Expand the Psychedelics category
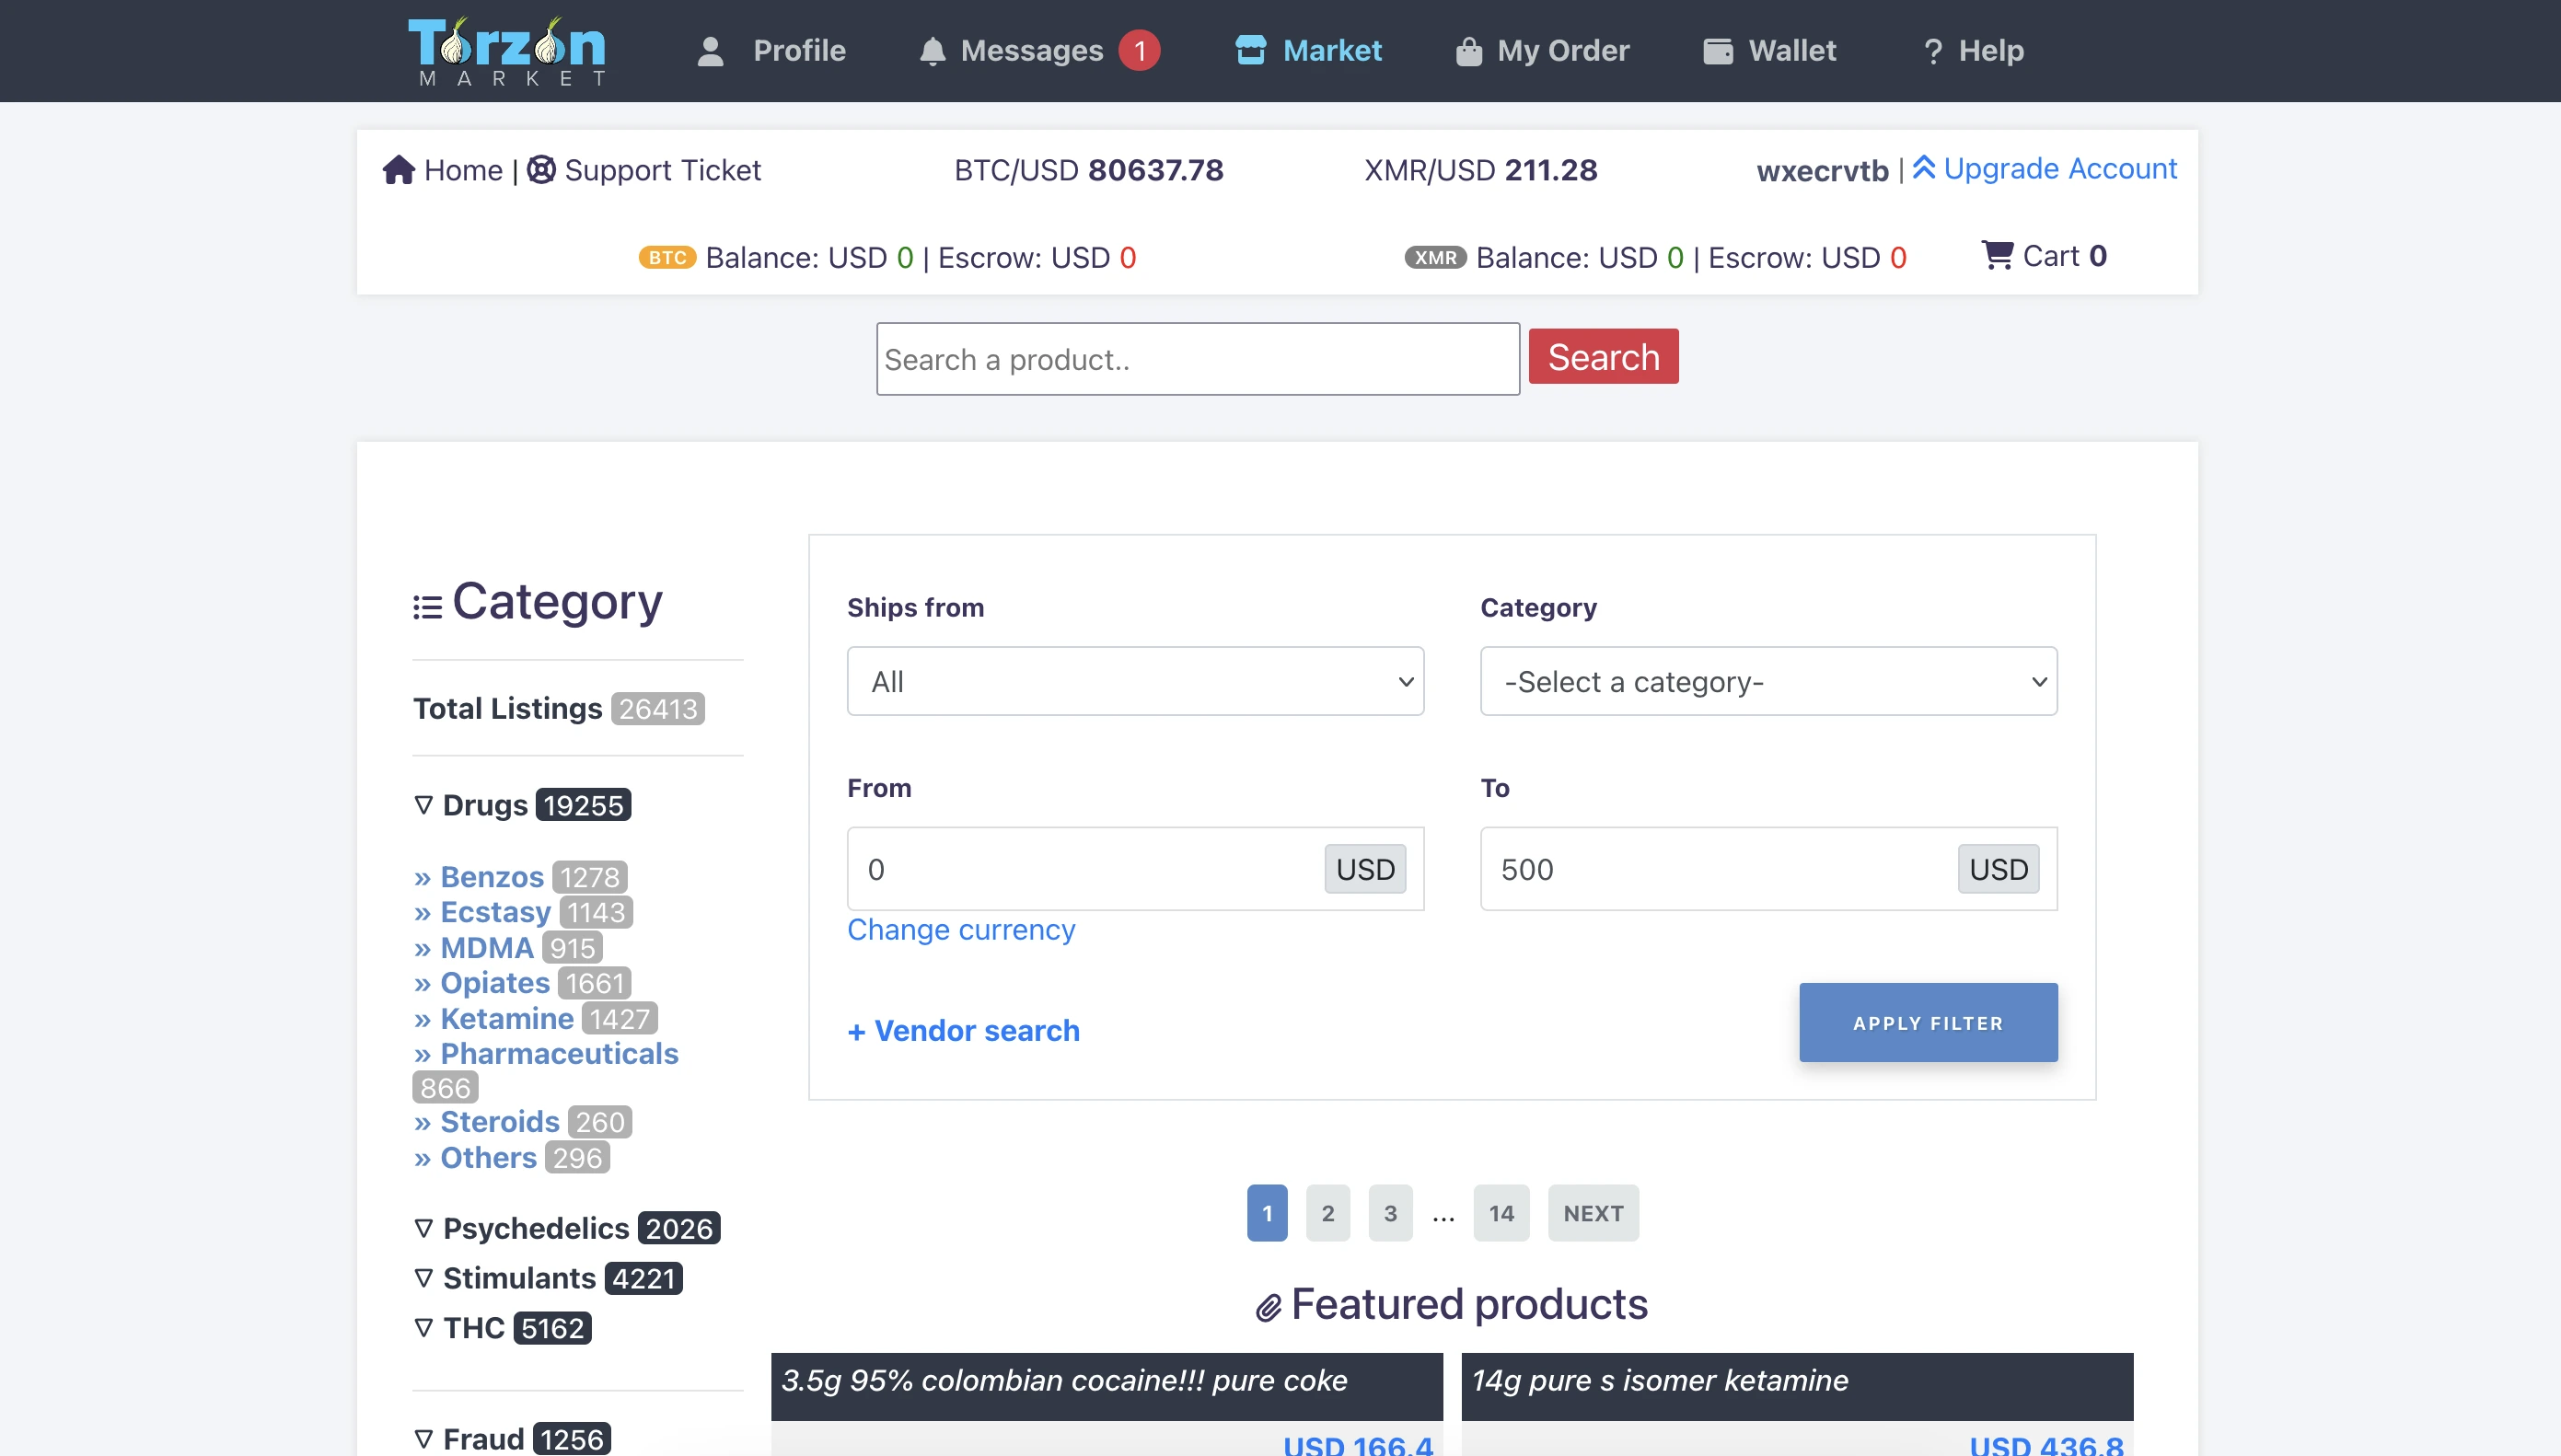 pyautogui.click(x=535, y=1228)
